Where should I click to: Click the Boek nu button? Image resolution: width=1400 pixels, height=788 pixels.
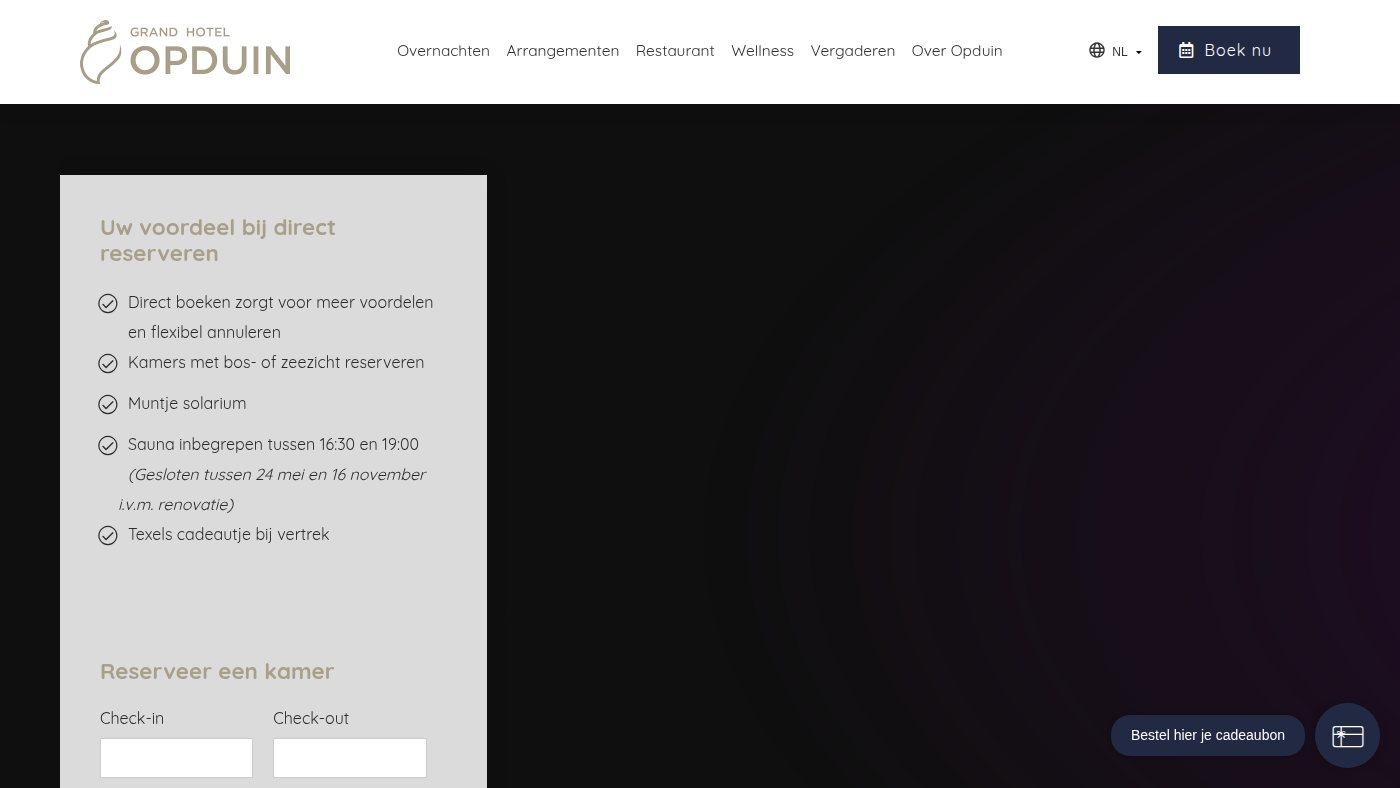pyautogui.click(x=1229, y=50)
